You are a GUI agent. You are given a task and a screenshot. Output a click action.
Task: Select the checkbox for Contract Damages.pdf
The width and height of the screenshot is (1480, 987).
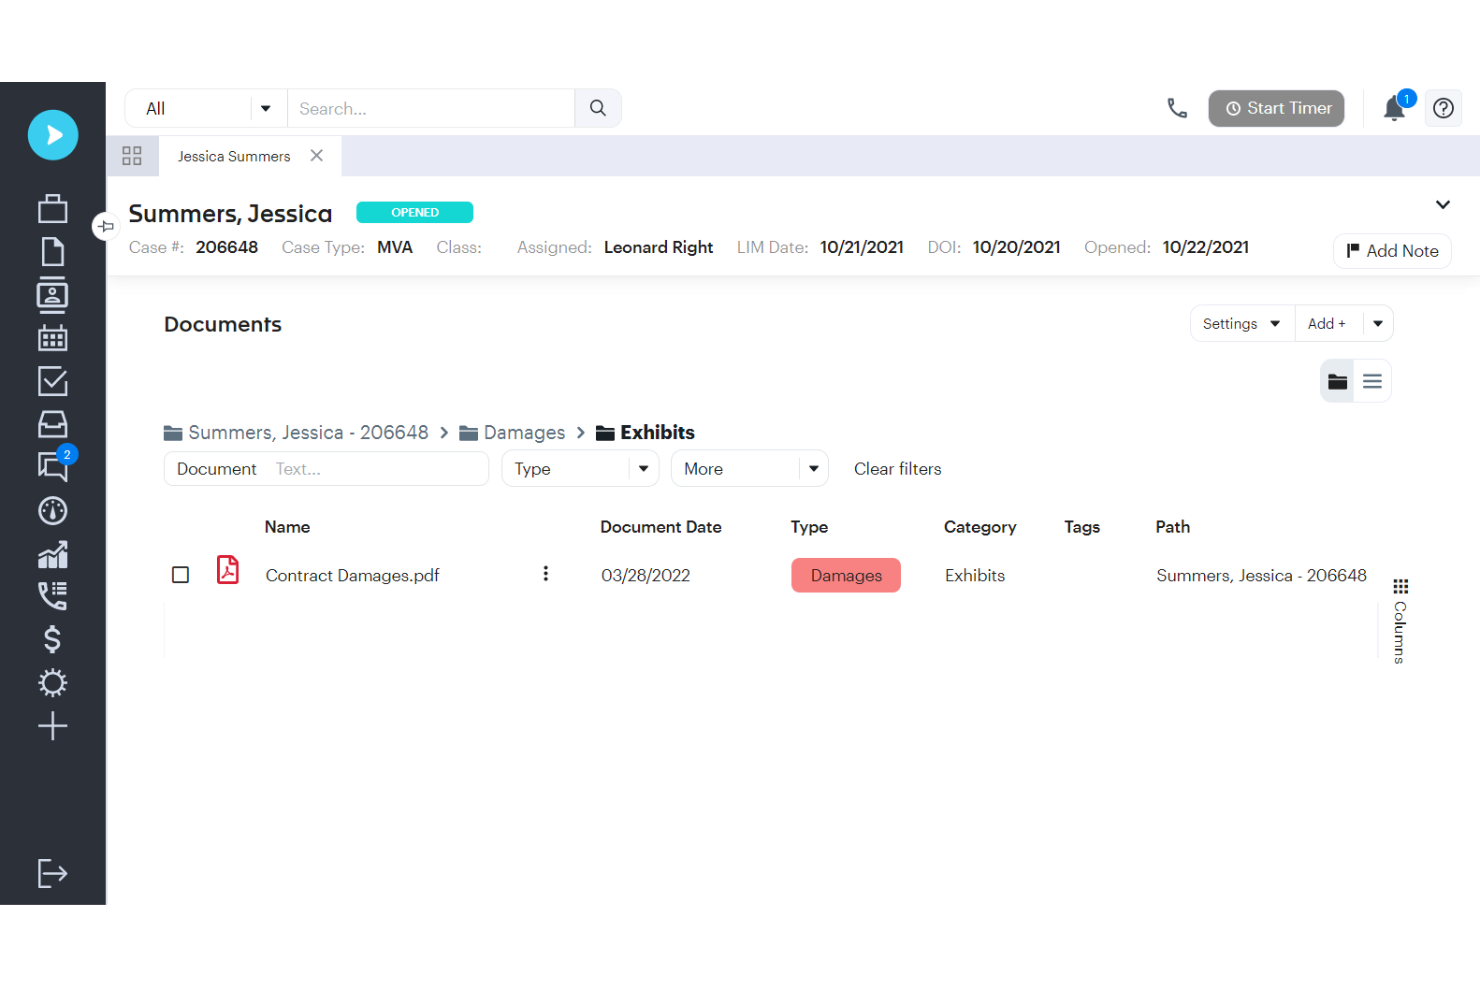pyautogui.click(x=180, y=575)
